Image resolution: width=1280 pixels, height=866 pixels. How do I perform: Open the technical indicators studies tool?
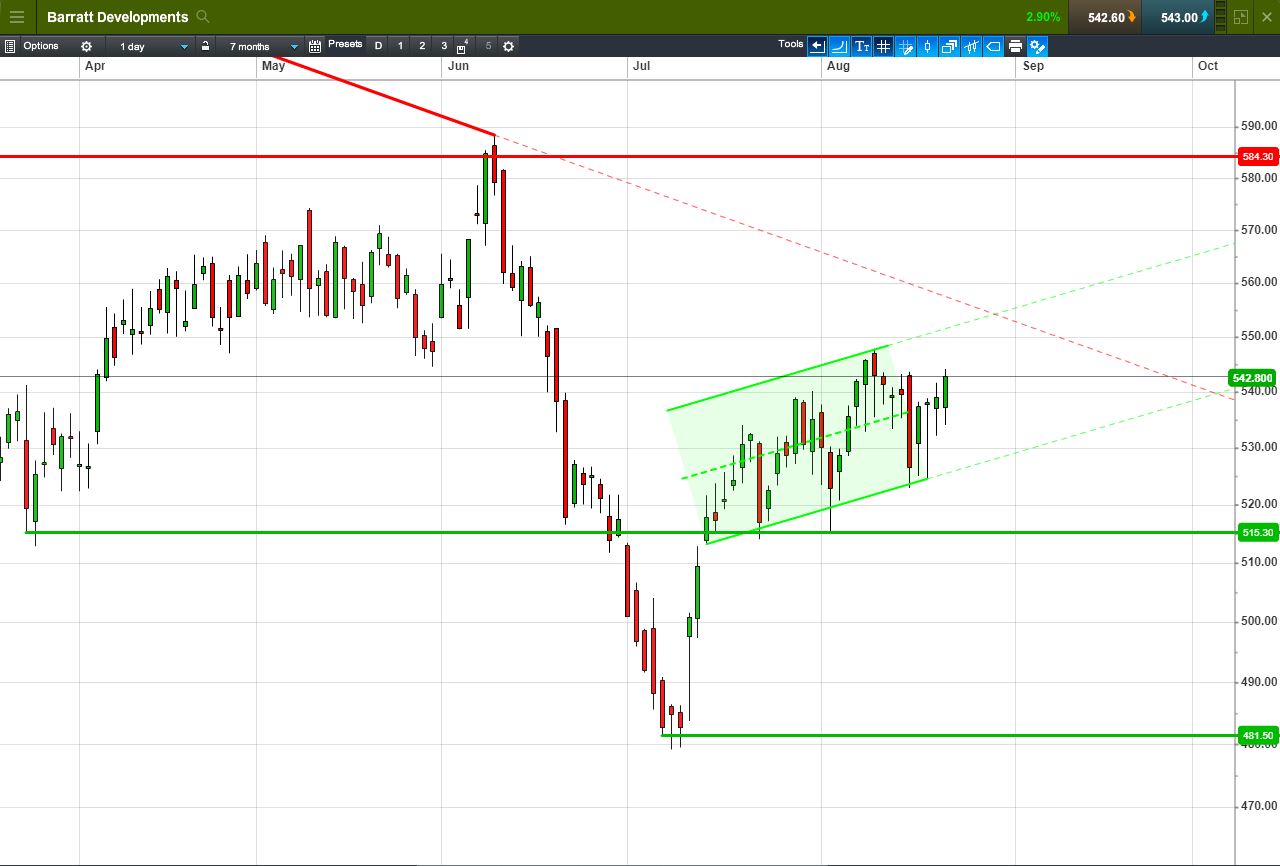tap(971, 46)
